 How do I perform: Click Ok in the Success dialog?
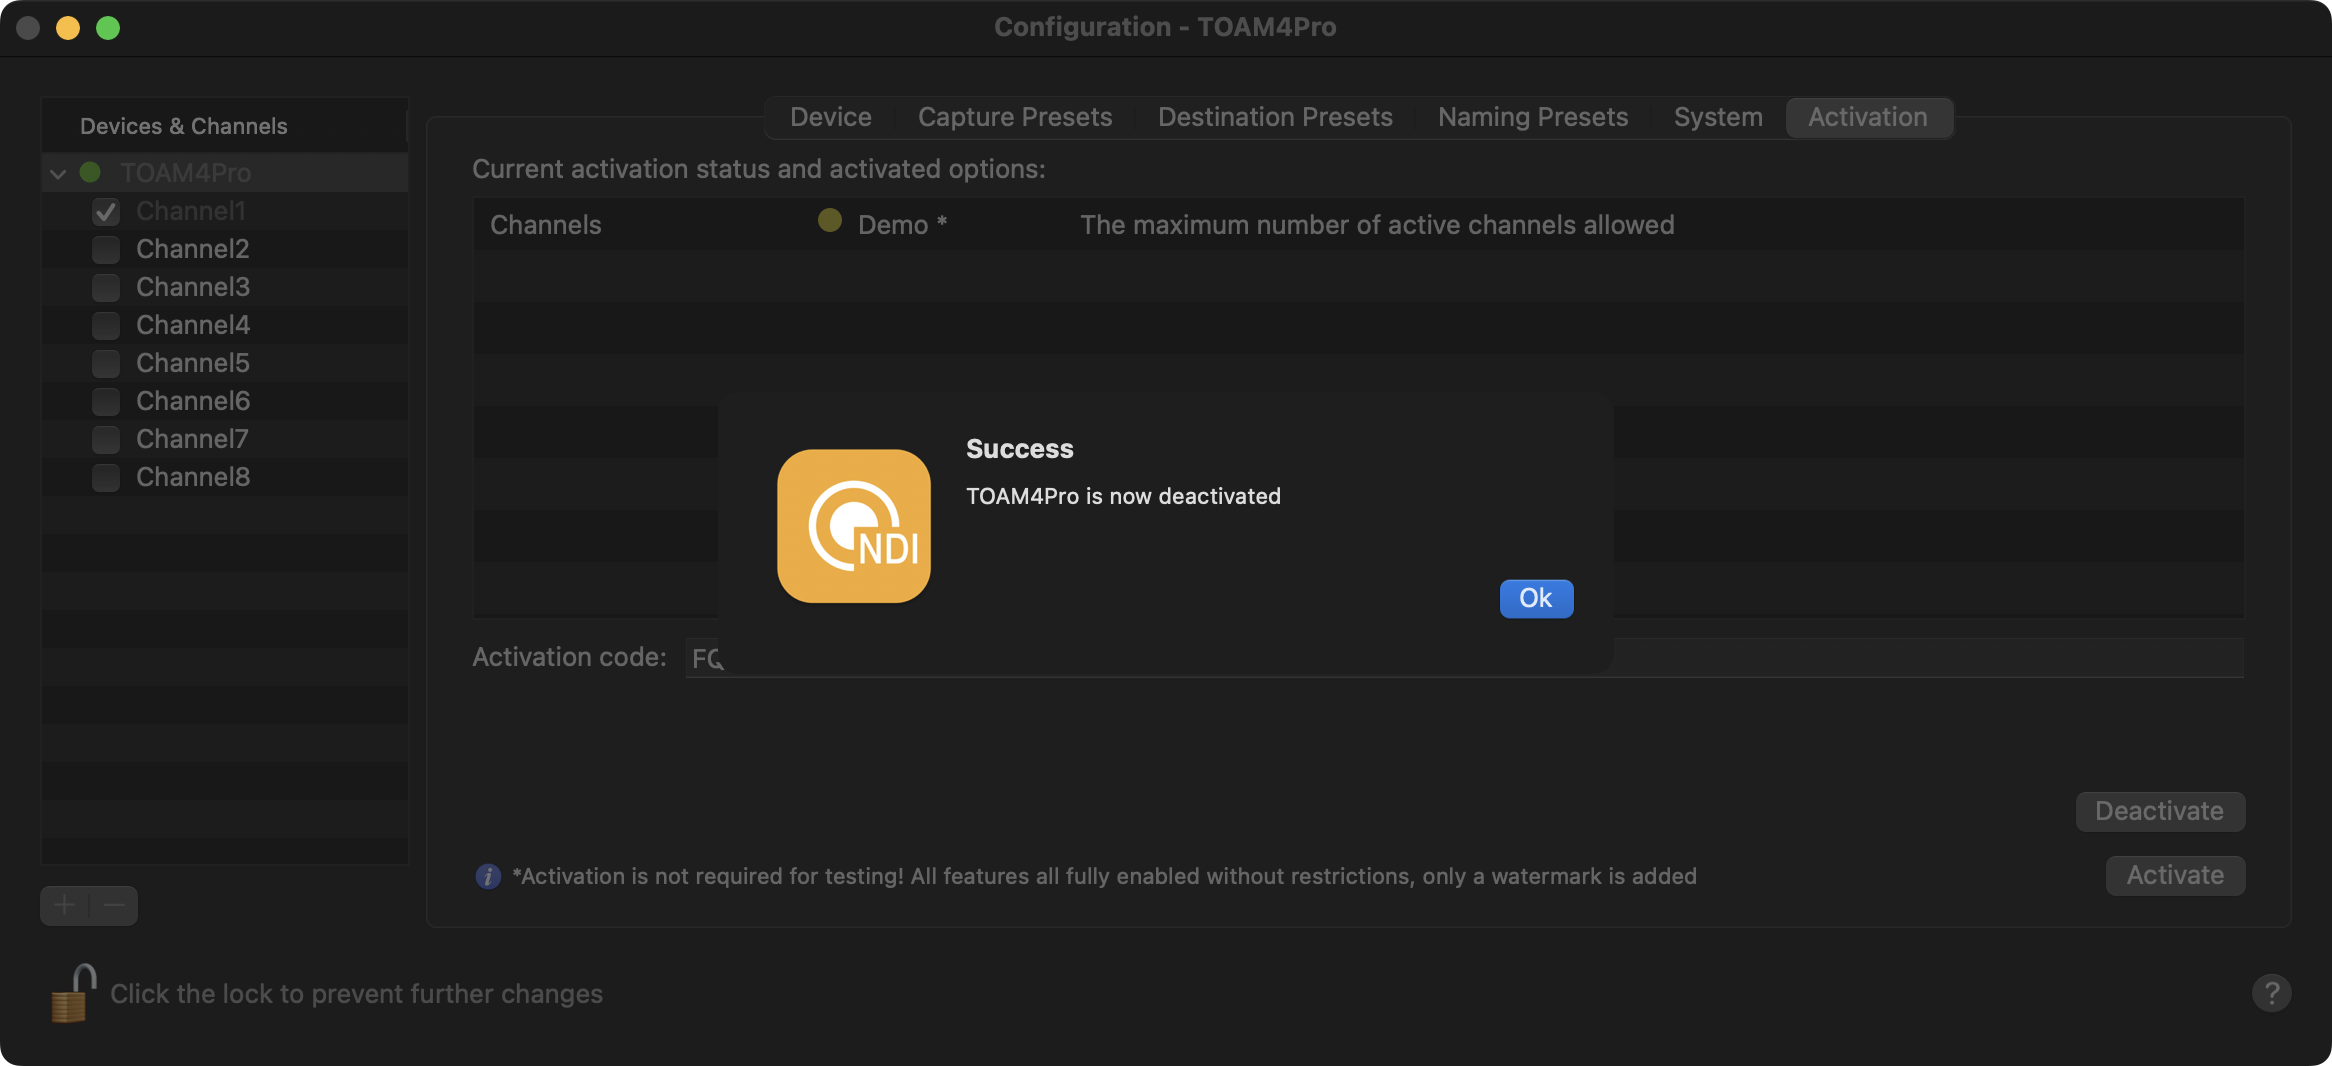(x=1536, y=599)
